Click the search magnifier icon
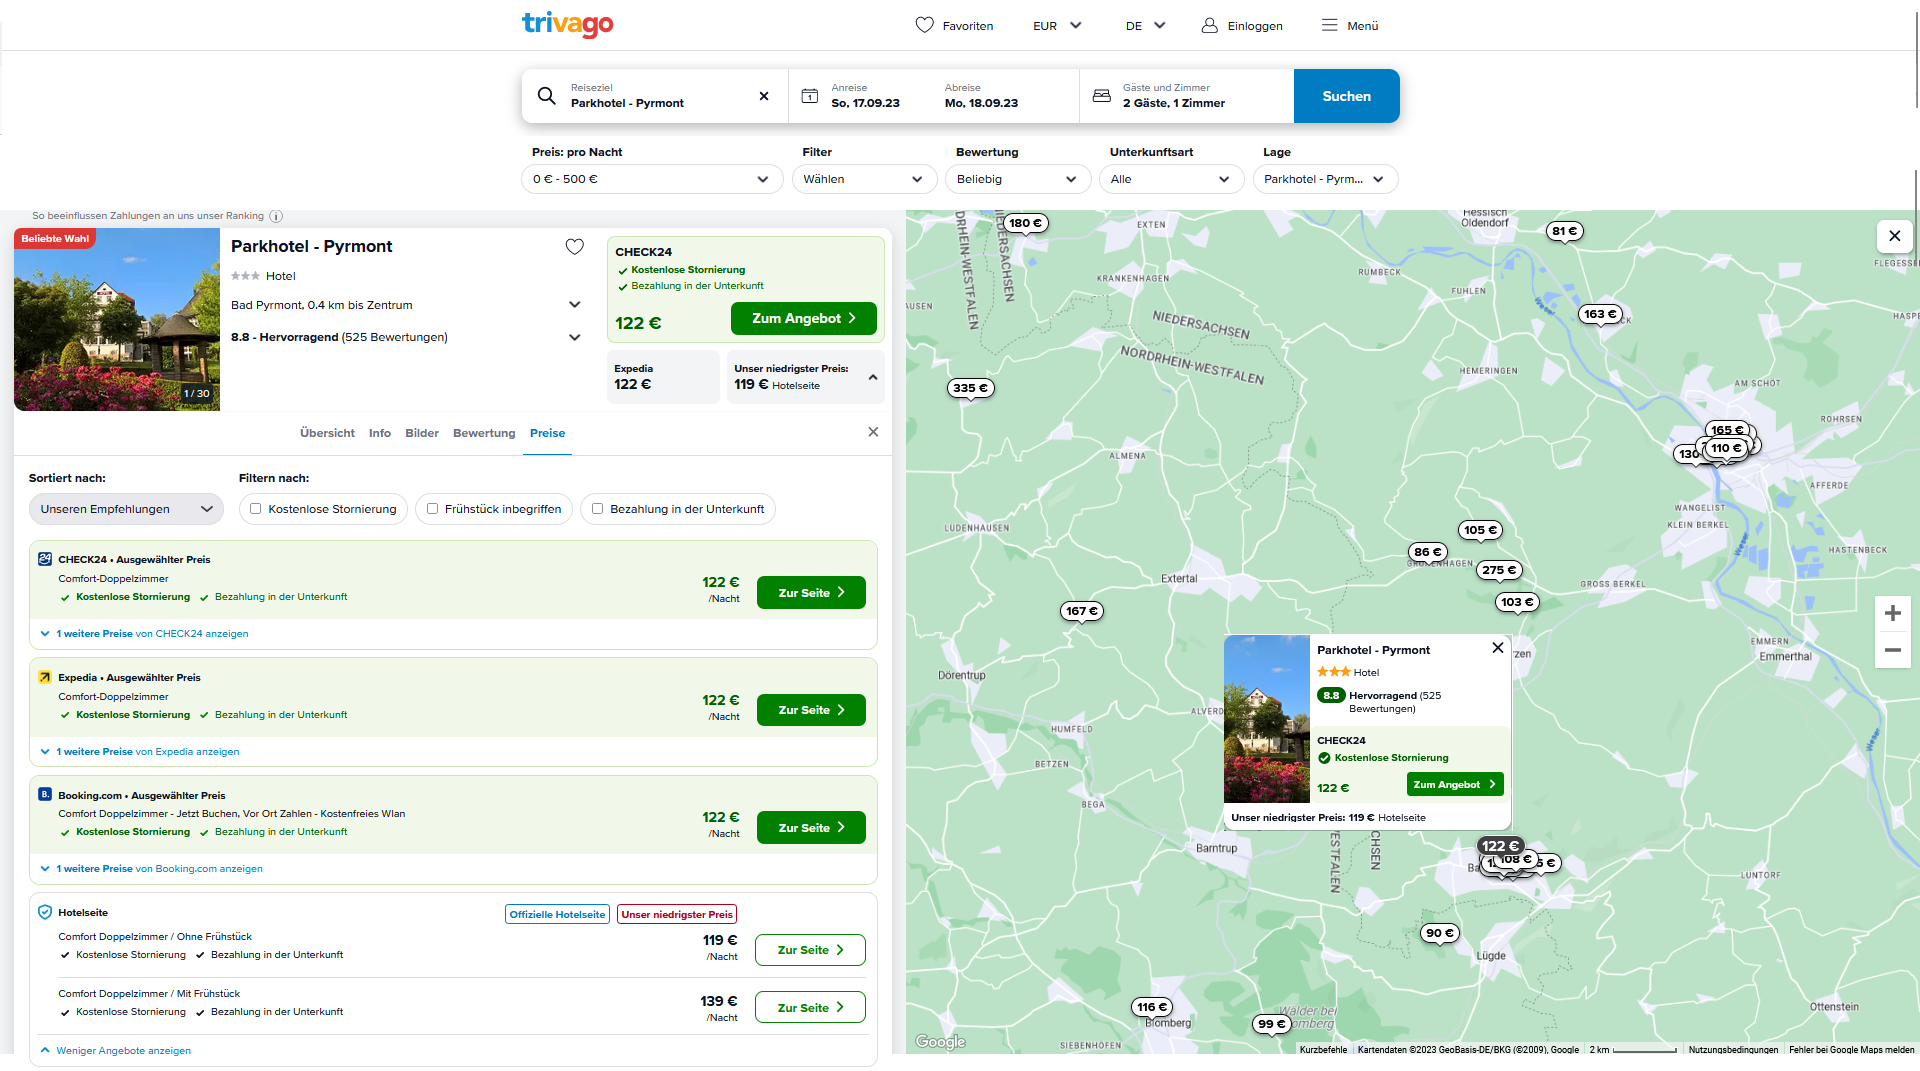 (x=546, y=96)
